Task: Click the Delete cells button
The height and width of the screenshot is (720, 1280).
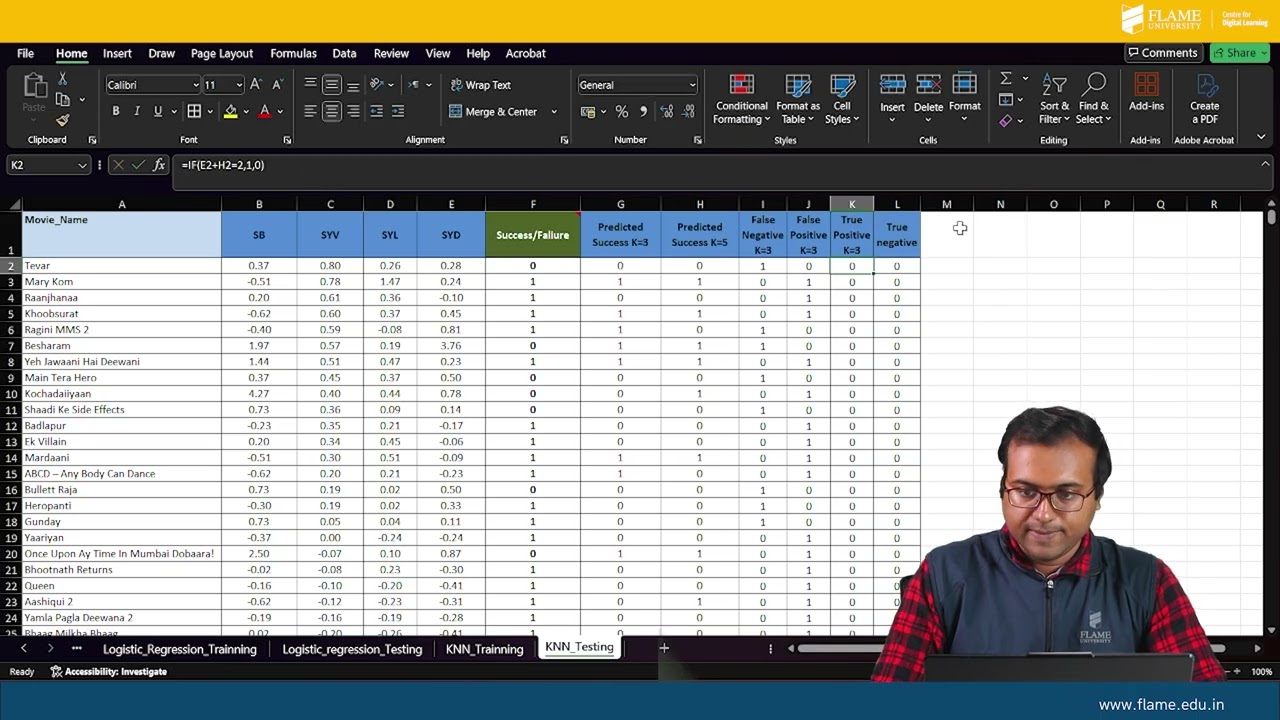Action: tap(928, 97)
